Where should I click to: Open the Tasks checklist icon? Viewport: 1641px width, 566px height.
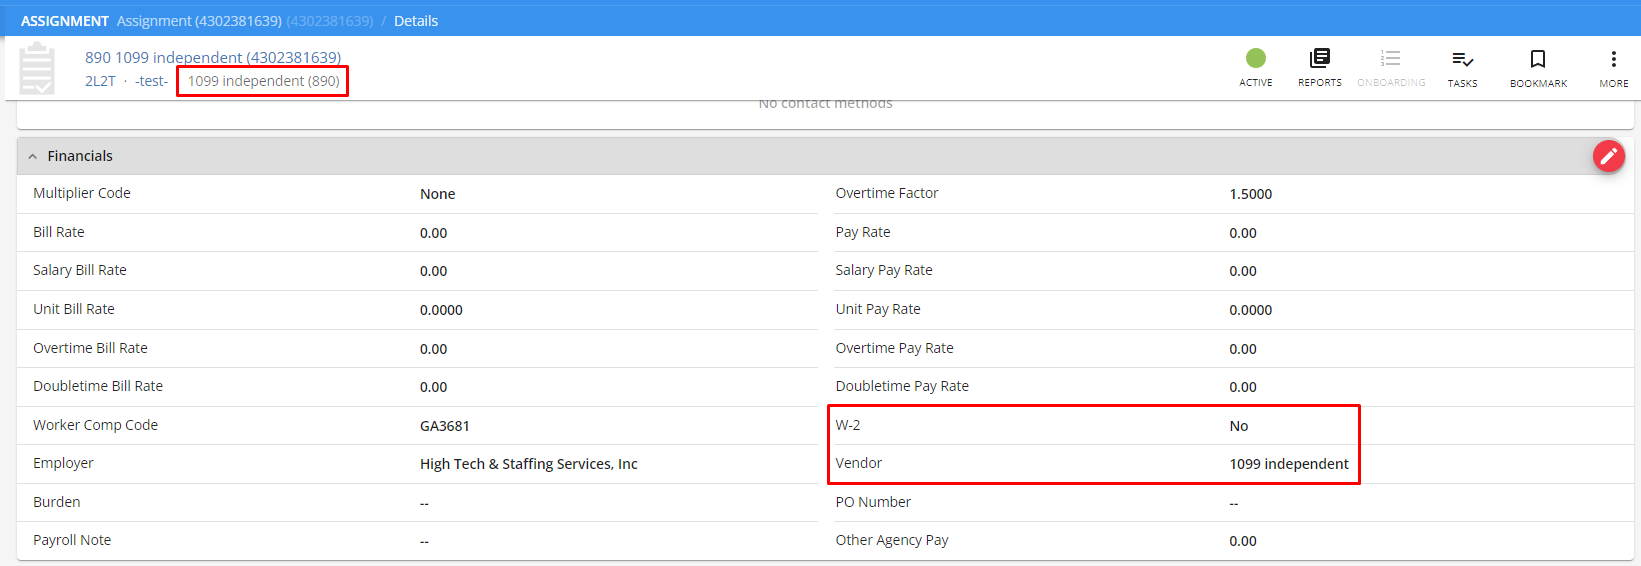coord(1462,67)
